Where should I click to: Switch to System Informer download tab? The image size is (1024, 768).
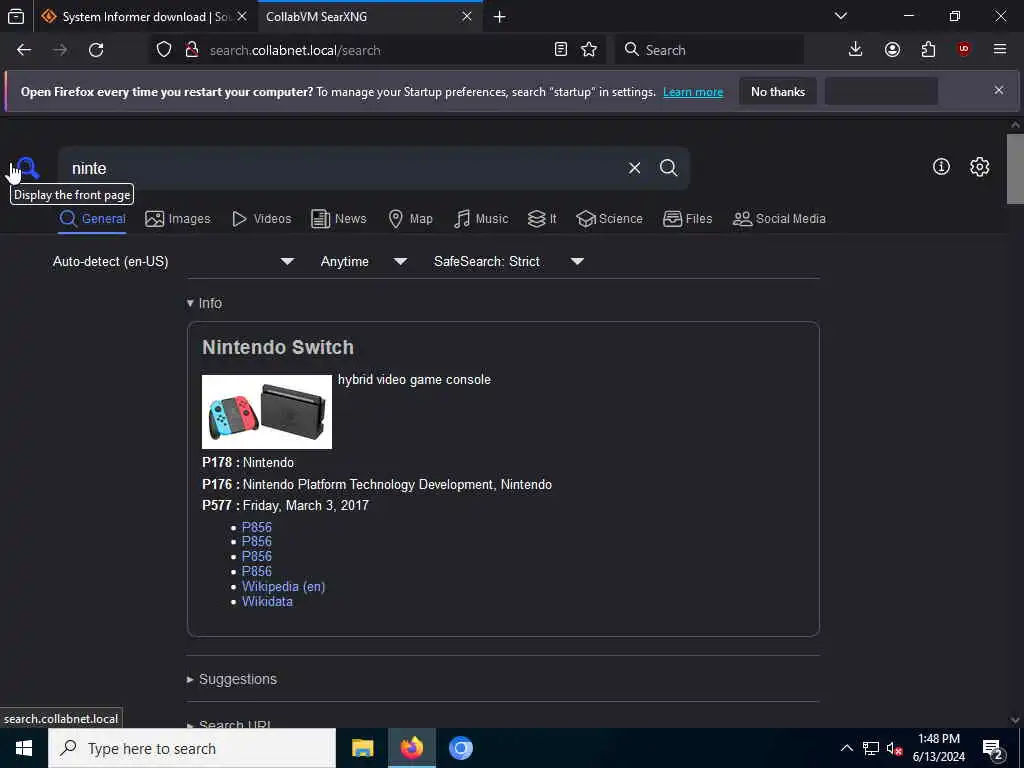pos(145,17)
